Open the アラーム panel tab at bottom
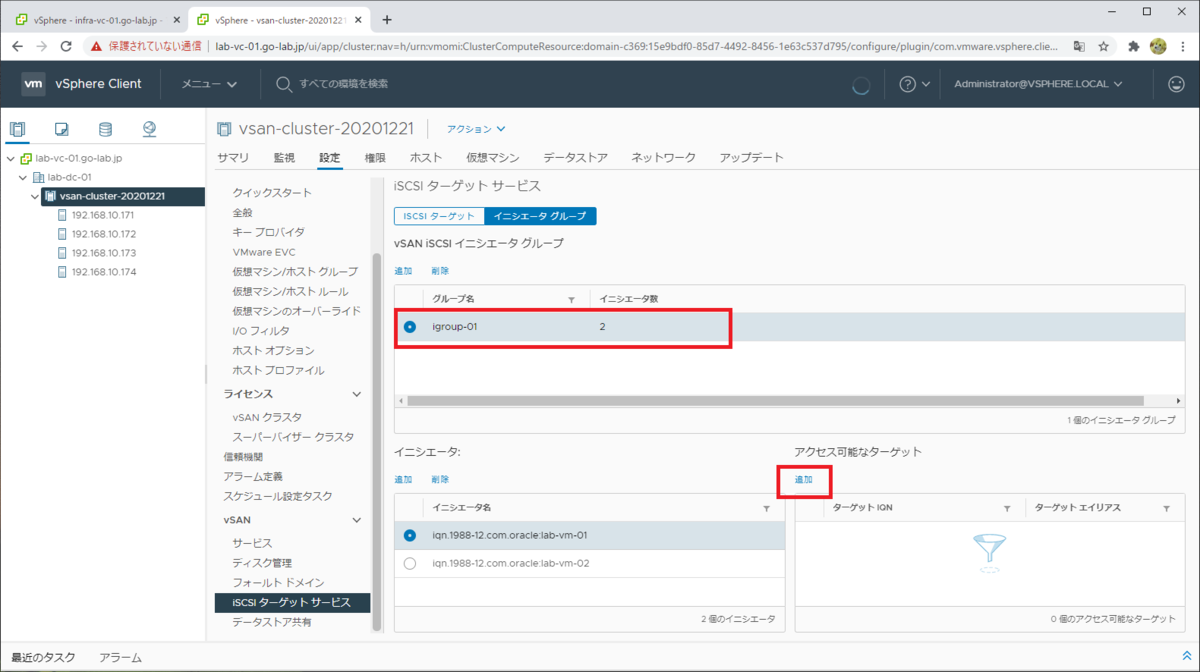The image size is (1200, 672). click(120, 657)
